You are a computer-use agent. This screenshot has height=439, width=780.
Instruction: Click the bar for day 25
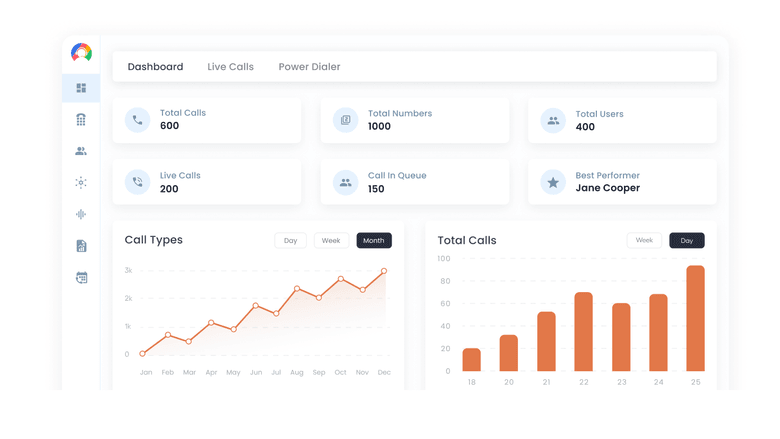pyautogui.click(x=695, y=318)
